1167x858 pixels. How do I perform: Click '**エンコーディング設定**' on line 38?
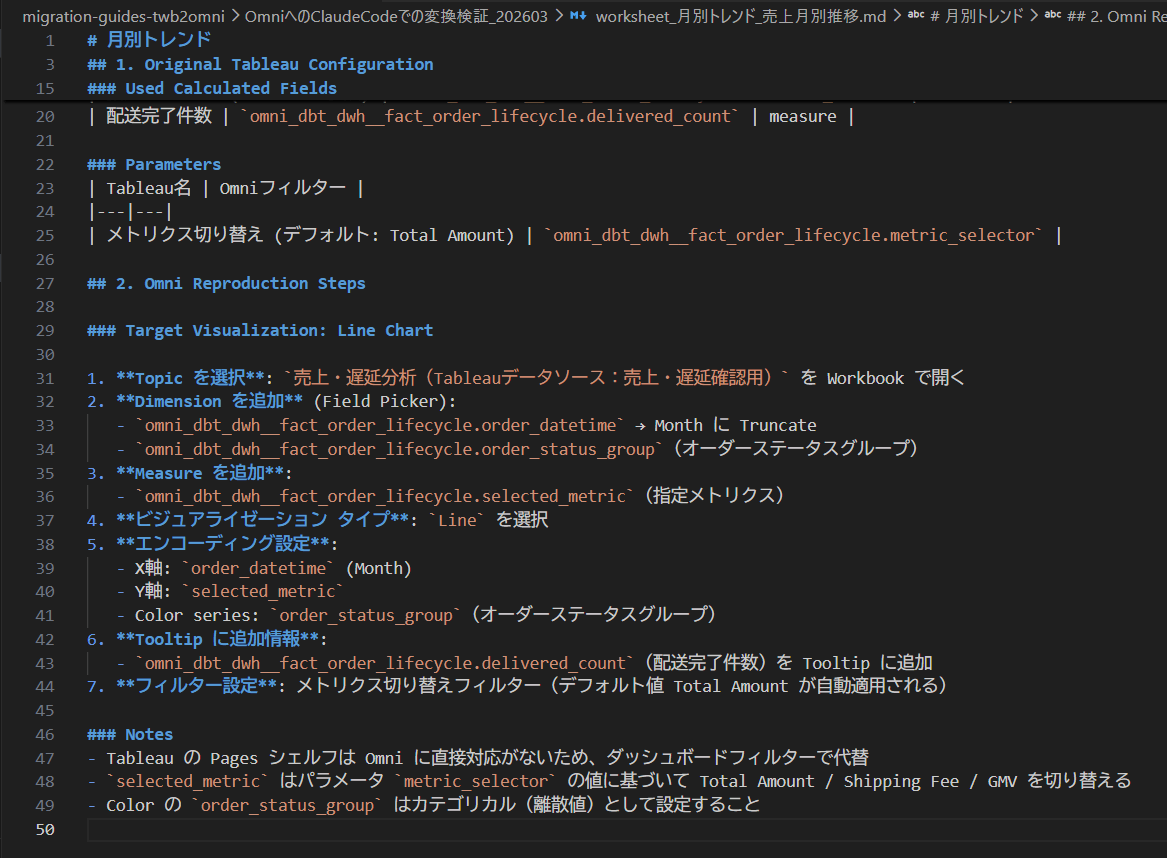point(223,544)
